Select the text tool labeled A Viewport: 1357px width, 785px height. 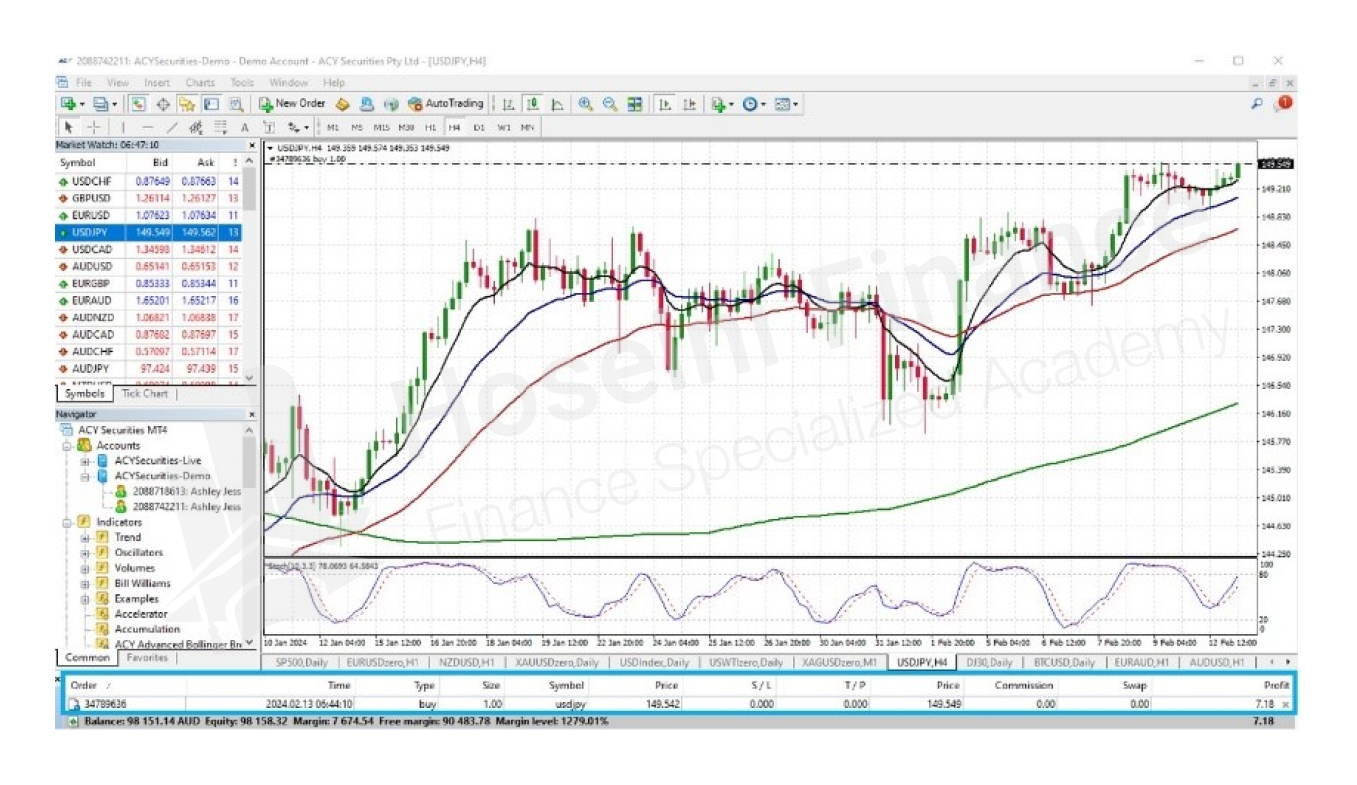click(245, 127)
